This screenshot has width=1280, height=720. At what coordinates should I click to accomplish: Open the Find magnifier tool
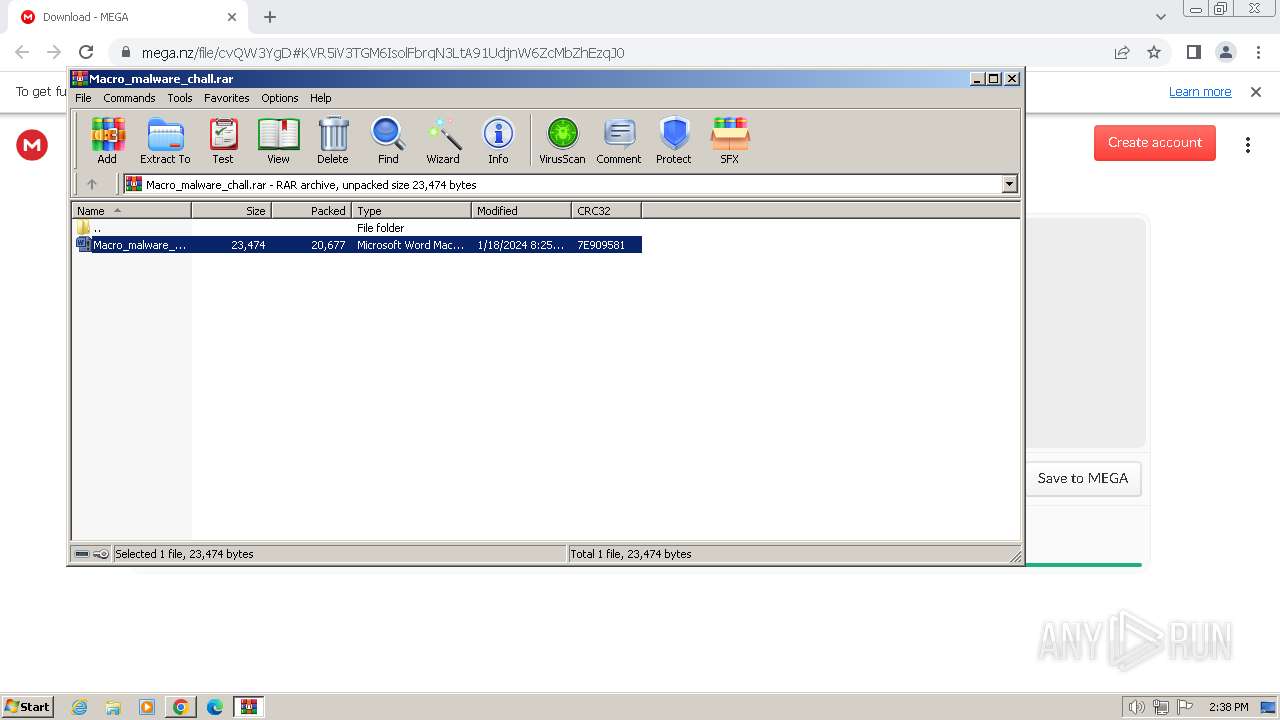point(388,140)
